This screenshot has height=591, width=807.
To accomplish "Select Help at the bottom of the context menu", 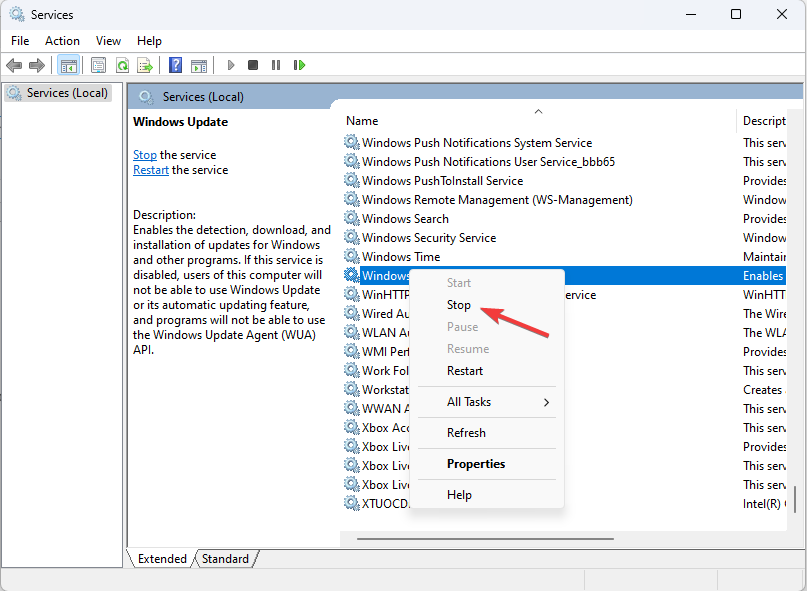I will 486,494.
